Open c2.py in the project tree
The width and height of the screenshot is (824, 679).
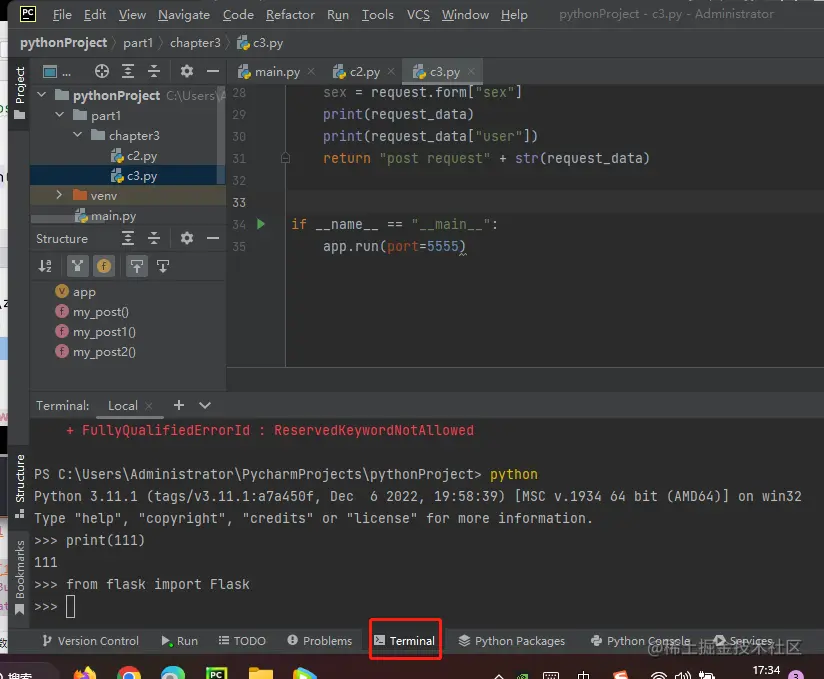click(x=134, y=156)
